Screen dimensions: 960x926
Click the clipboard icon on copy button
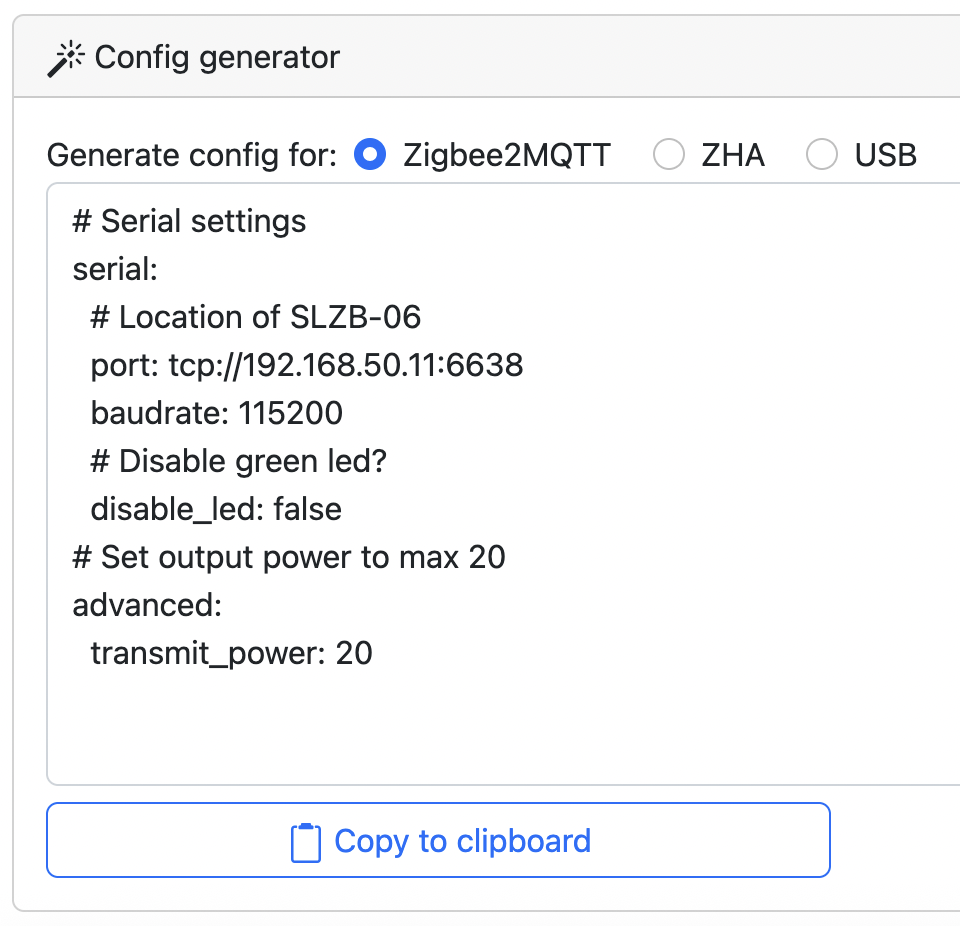point(305,842)
